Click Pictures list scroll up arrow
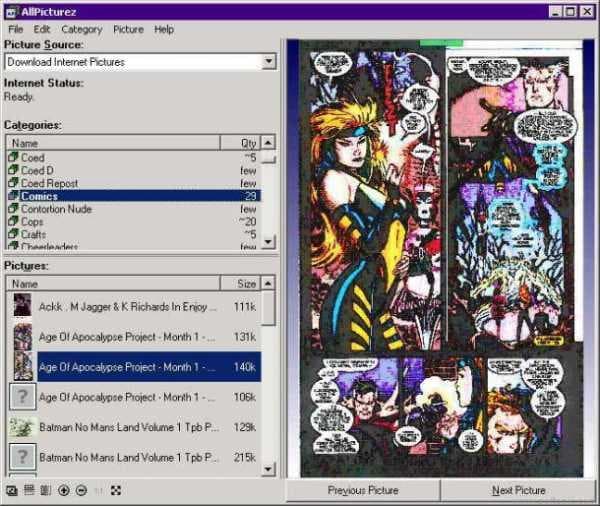600x506 pixels. click(x=268, y=283)
